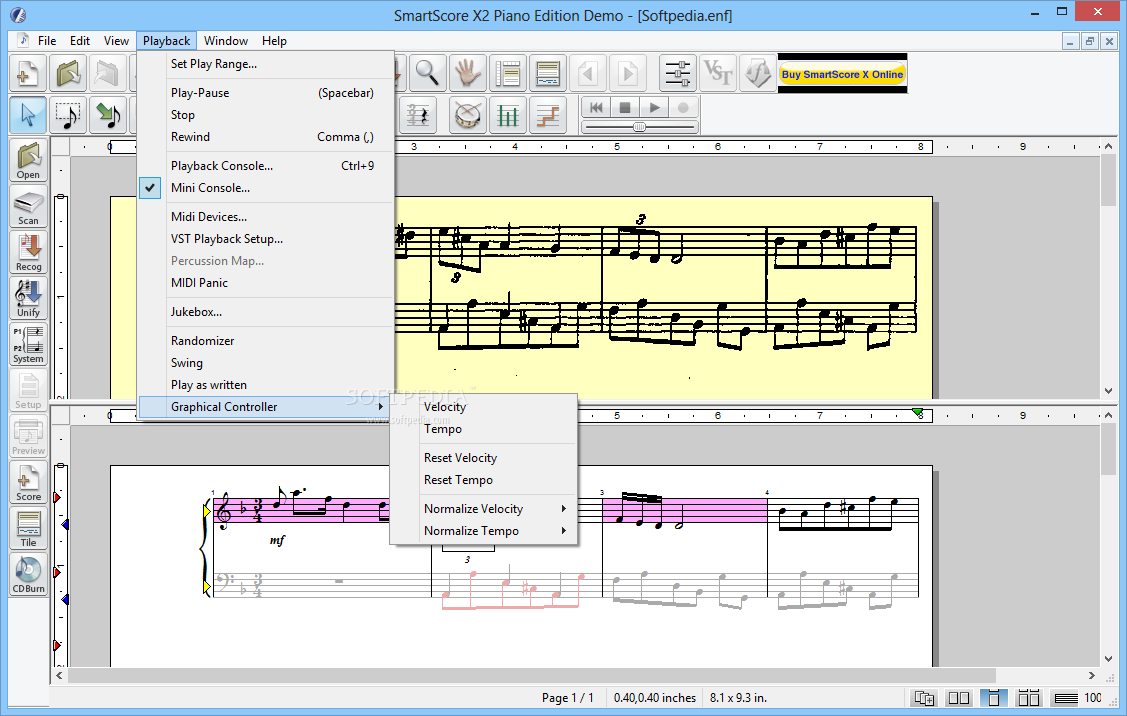Click the horizontal scrollbar right arrow

[1091, 676]
